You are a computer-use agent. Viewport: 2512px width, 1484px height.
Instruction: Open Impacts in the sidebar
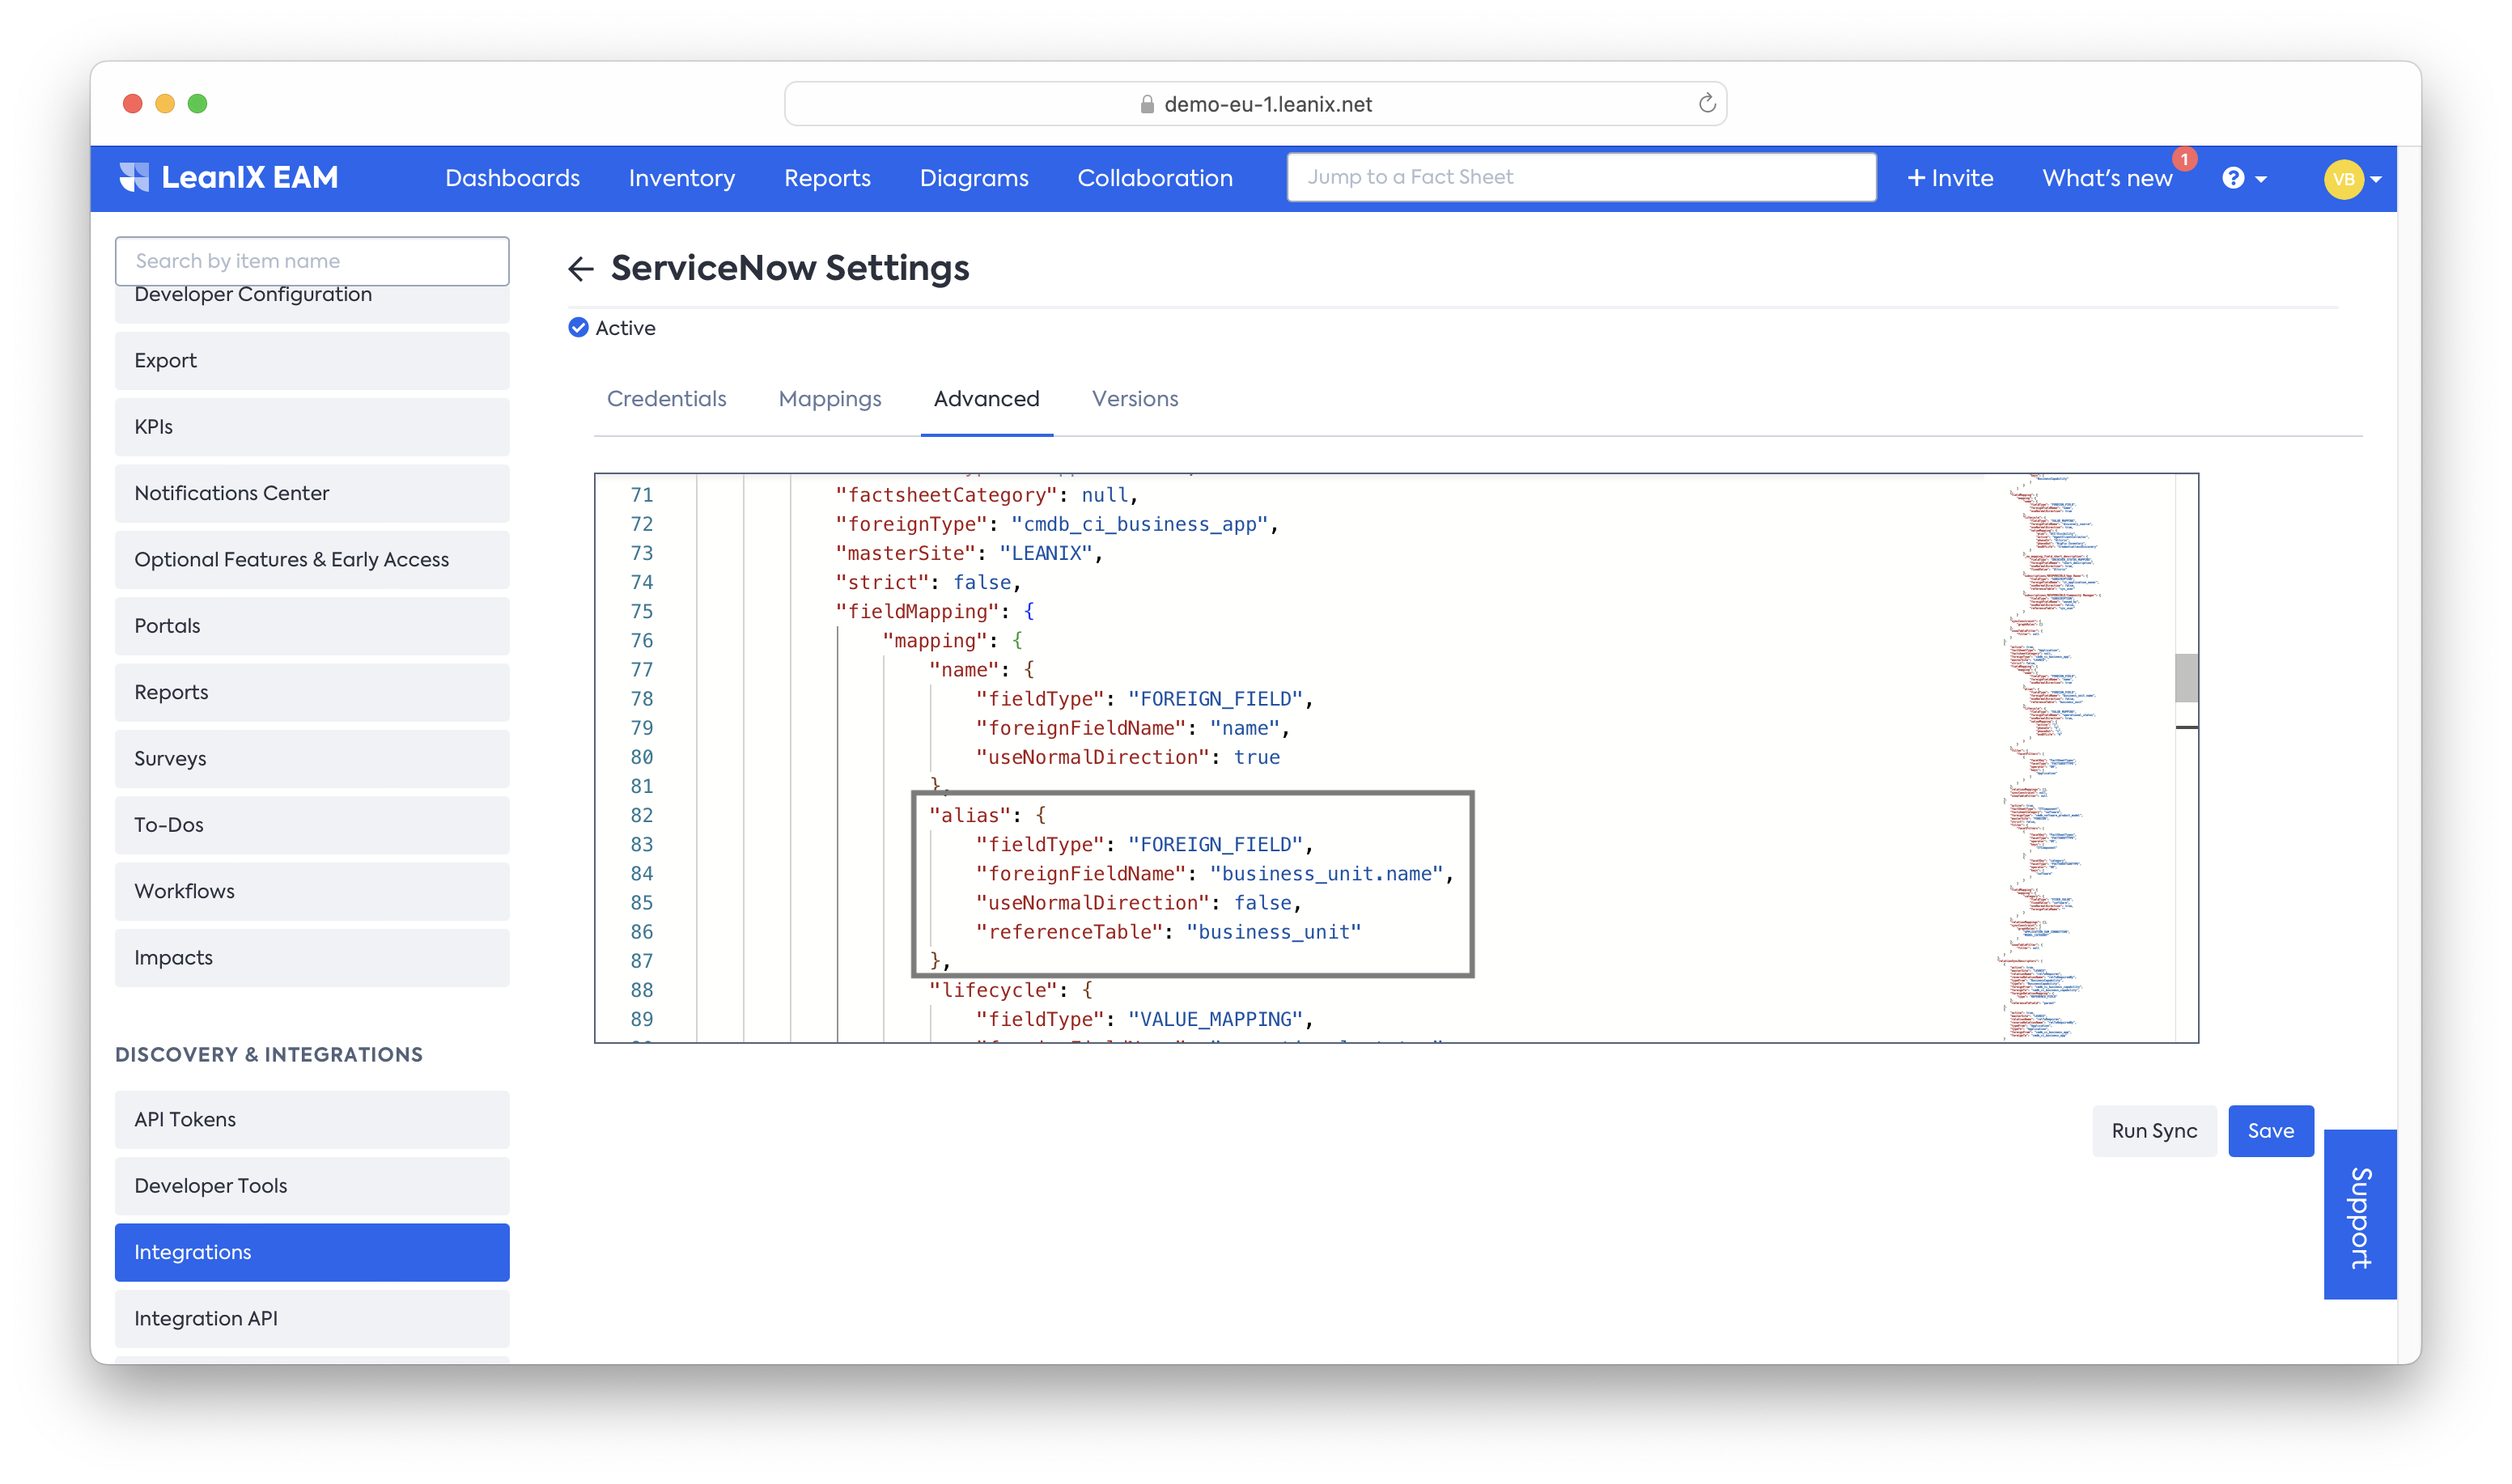pyautogui.click(x=312, y=957)
